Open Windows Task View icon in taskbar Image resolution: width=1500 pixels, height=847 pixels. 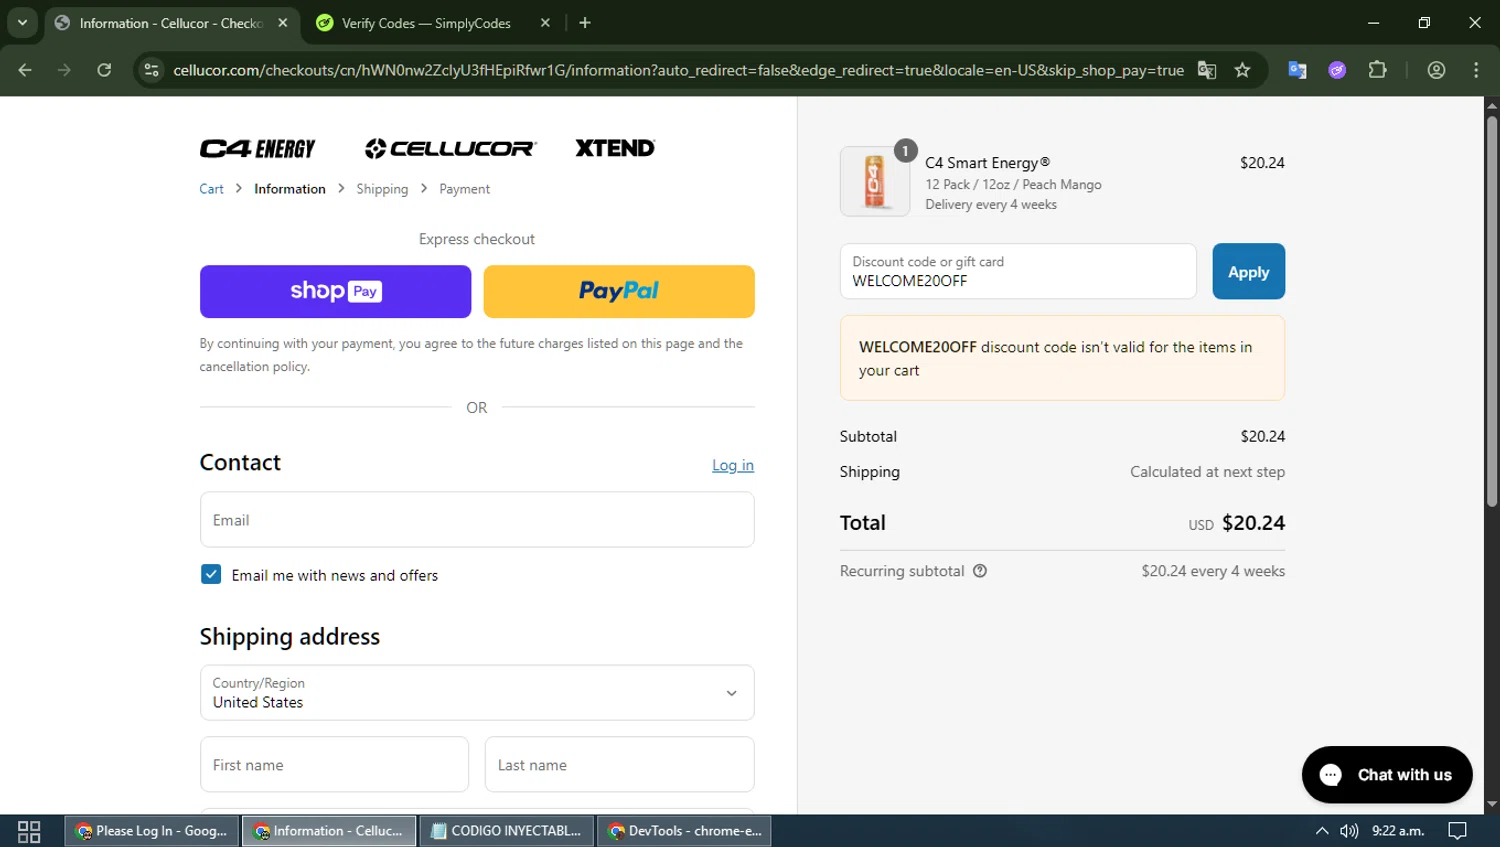pos(29,831)
